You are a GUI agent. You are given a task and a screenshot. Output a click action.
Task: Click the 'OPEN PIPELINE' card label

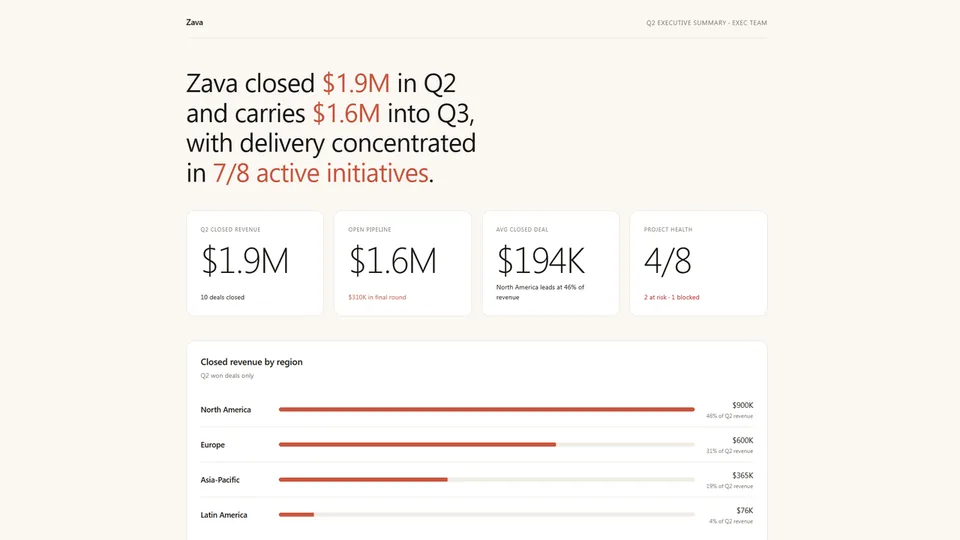(370, 230)
